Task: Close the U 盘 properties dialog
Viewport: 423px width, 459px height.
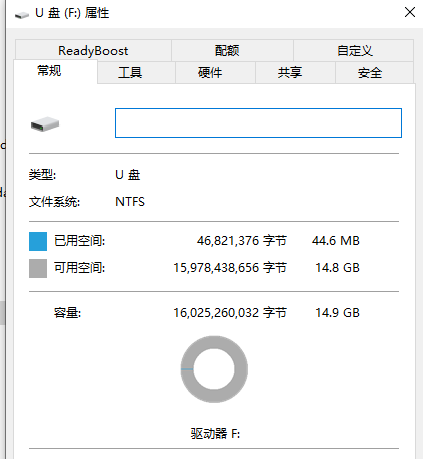Action: coord(410,12)
